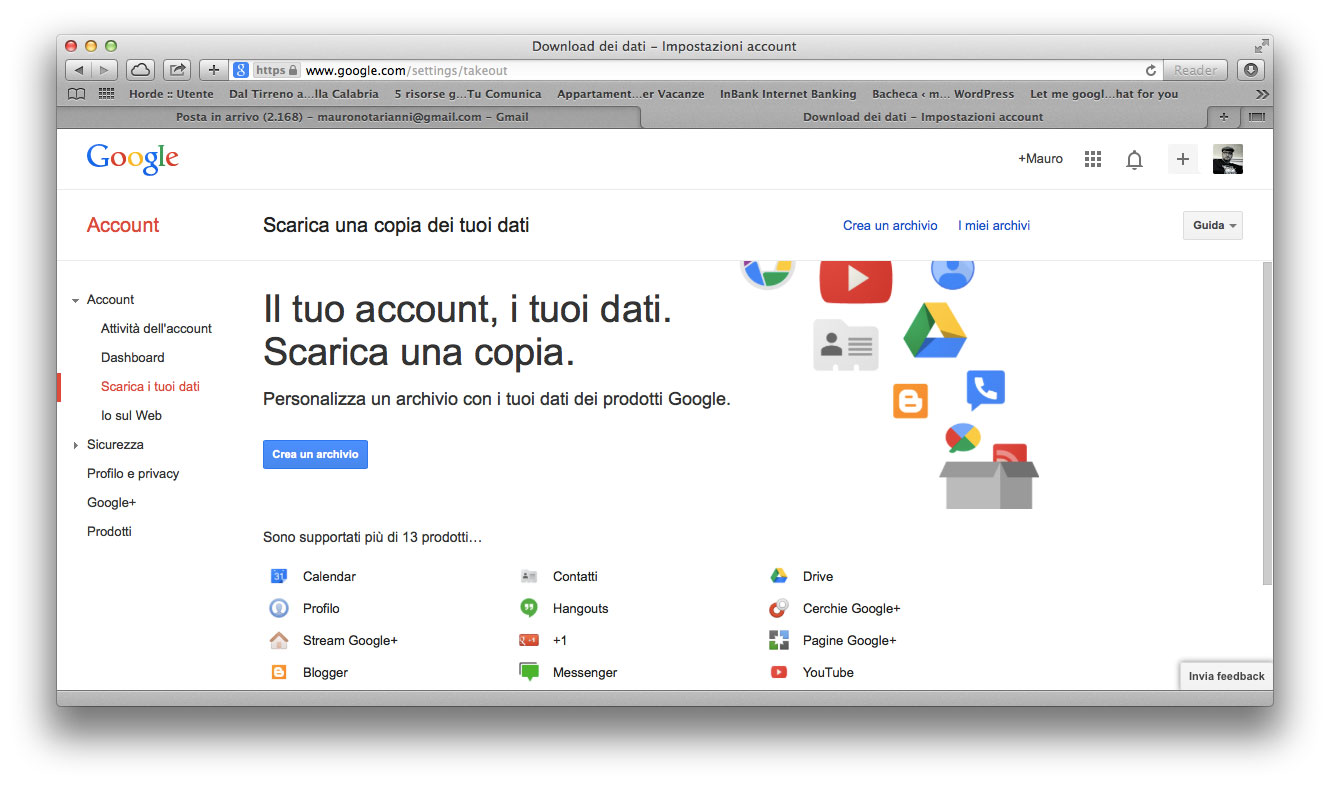1330x785 pixels.
Task: Click the red Account heading link
Action: pyautogui.click(x=123, y=225)
